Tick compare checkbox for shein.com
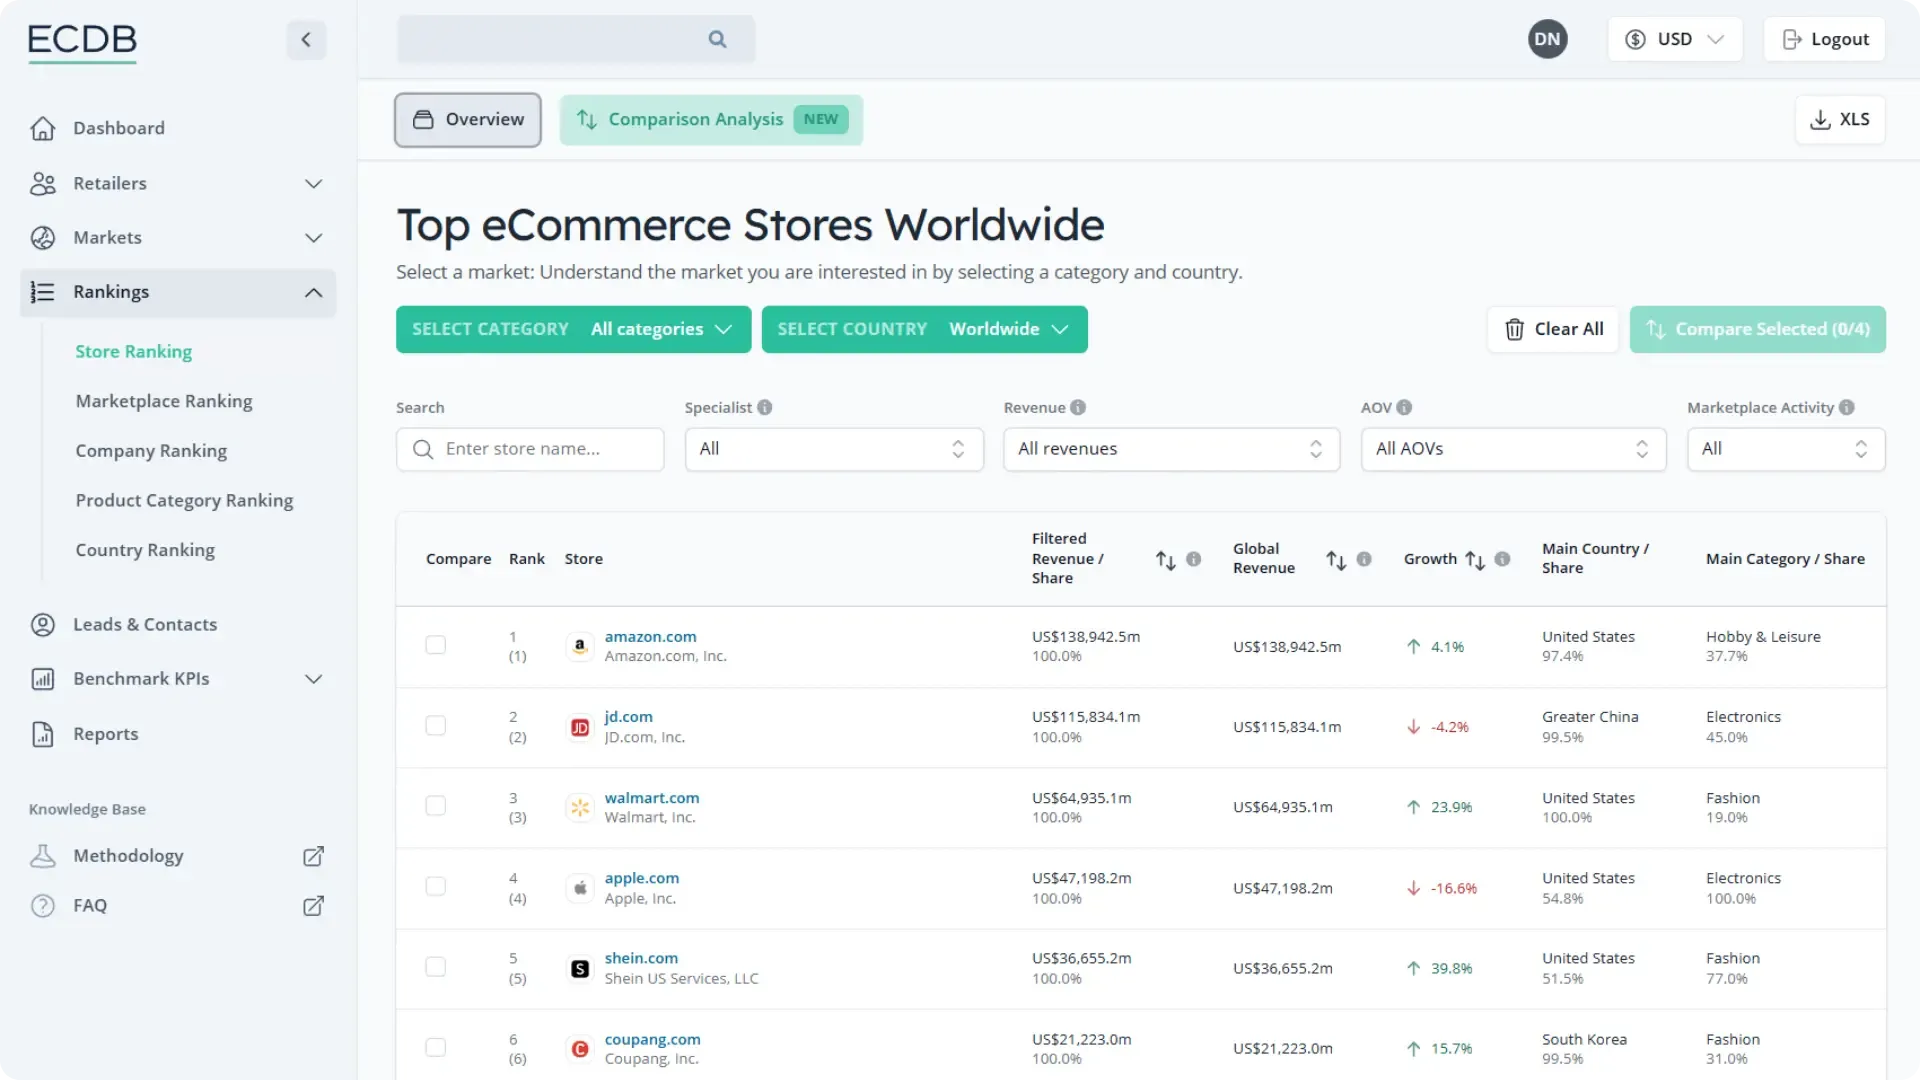Viewport: 1920px width, 1080px height. tap(436, 967)
